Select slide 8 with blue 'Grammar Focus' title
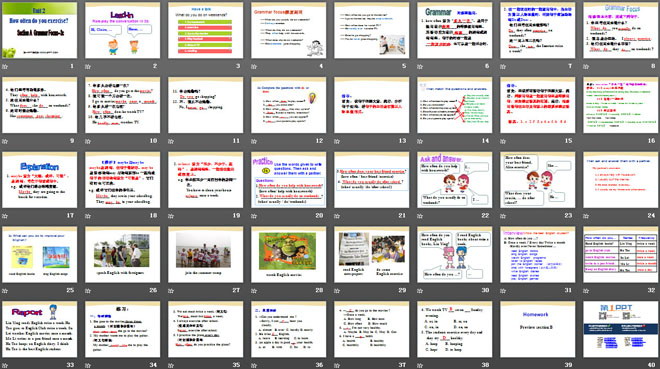 (x=621, y=30)
